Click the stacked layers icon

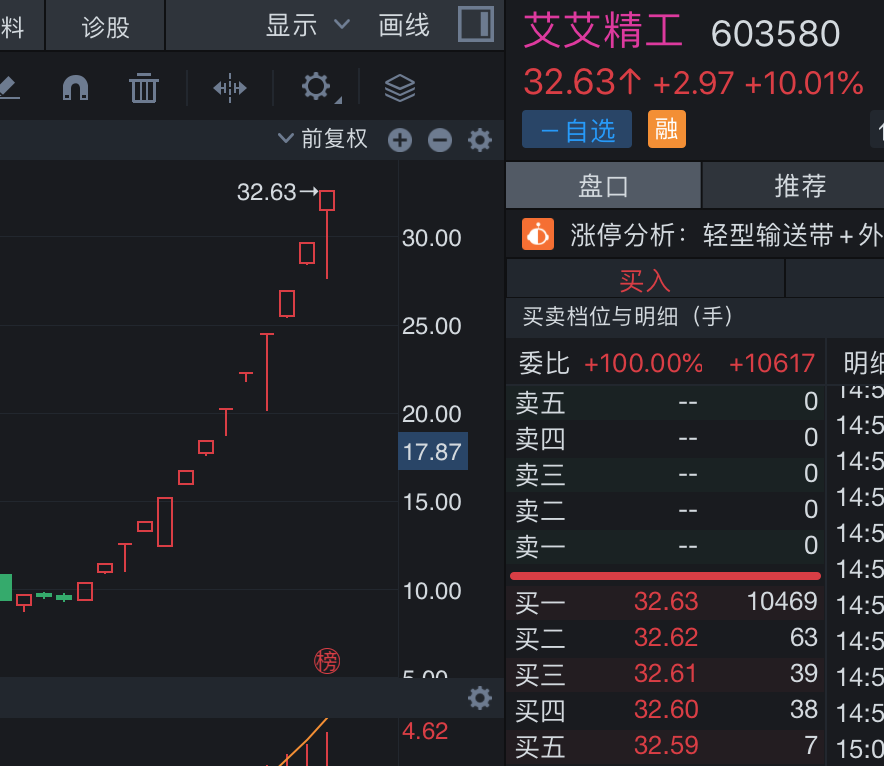click(400, 88)
